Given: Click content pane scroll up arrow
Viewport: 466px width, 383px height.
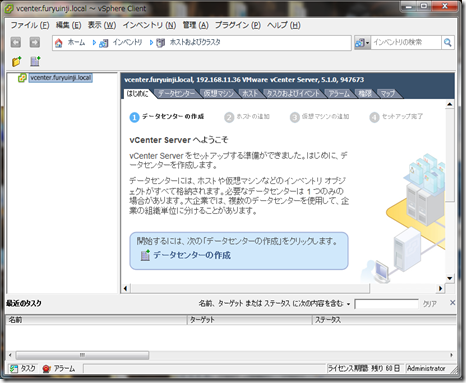Looking at the screenshot, I should pos(450,104).
